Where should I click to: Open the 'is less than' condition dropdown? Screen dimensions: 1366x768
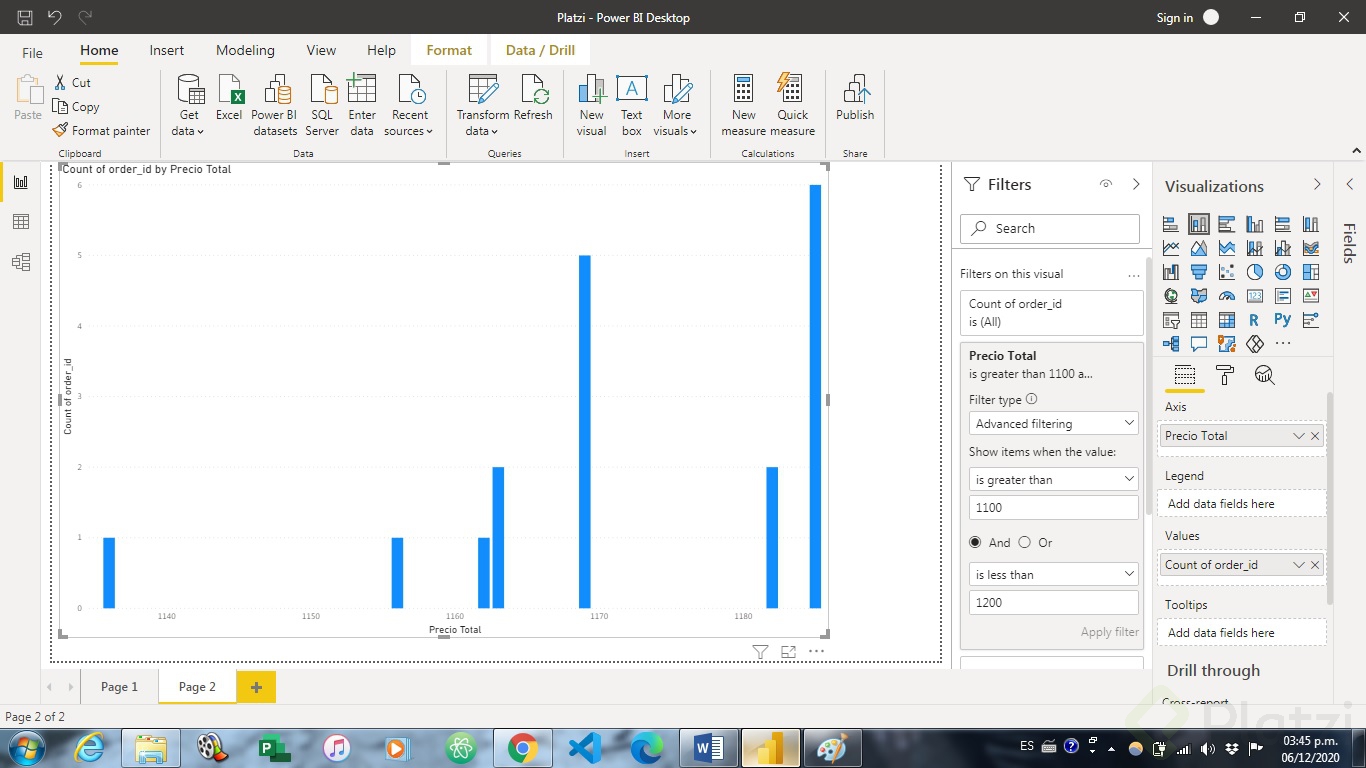[x=1053, y=575]
